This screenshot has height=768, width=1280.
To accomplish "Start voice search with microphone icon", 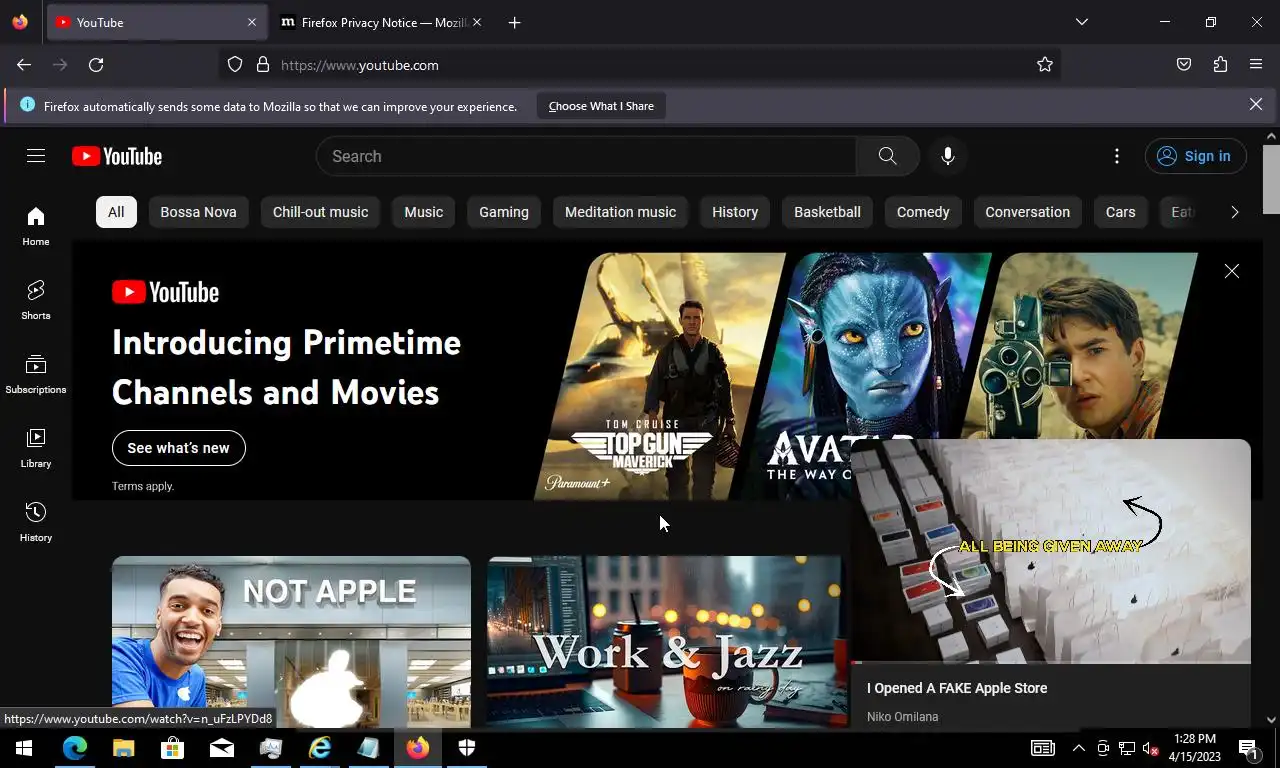I will tap(948, 156).
